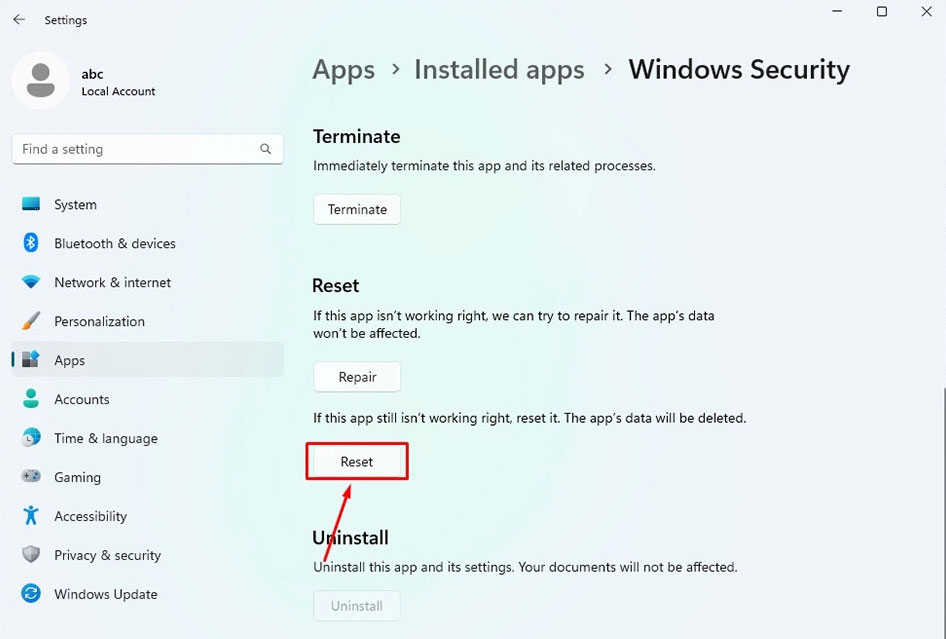946x639 pixels.
Task: Click the Network & internet Wi-Fi icon
Action: pos(32,282)
